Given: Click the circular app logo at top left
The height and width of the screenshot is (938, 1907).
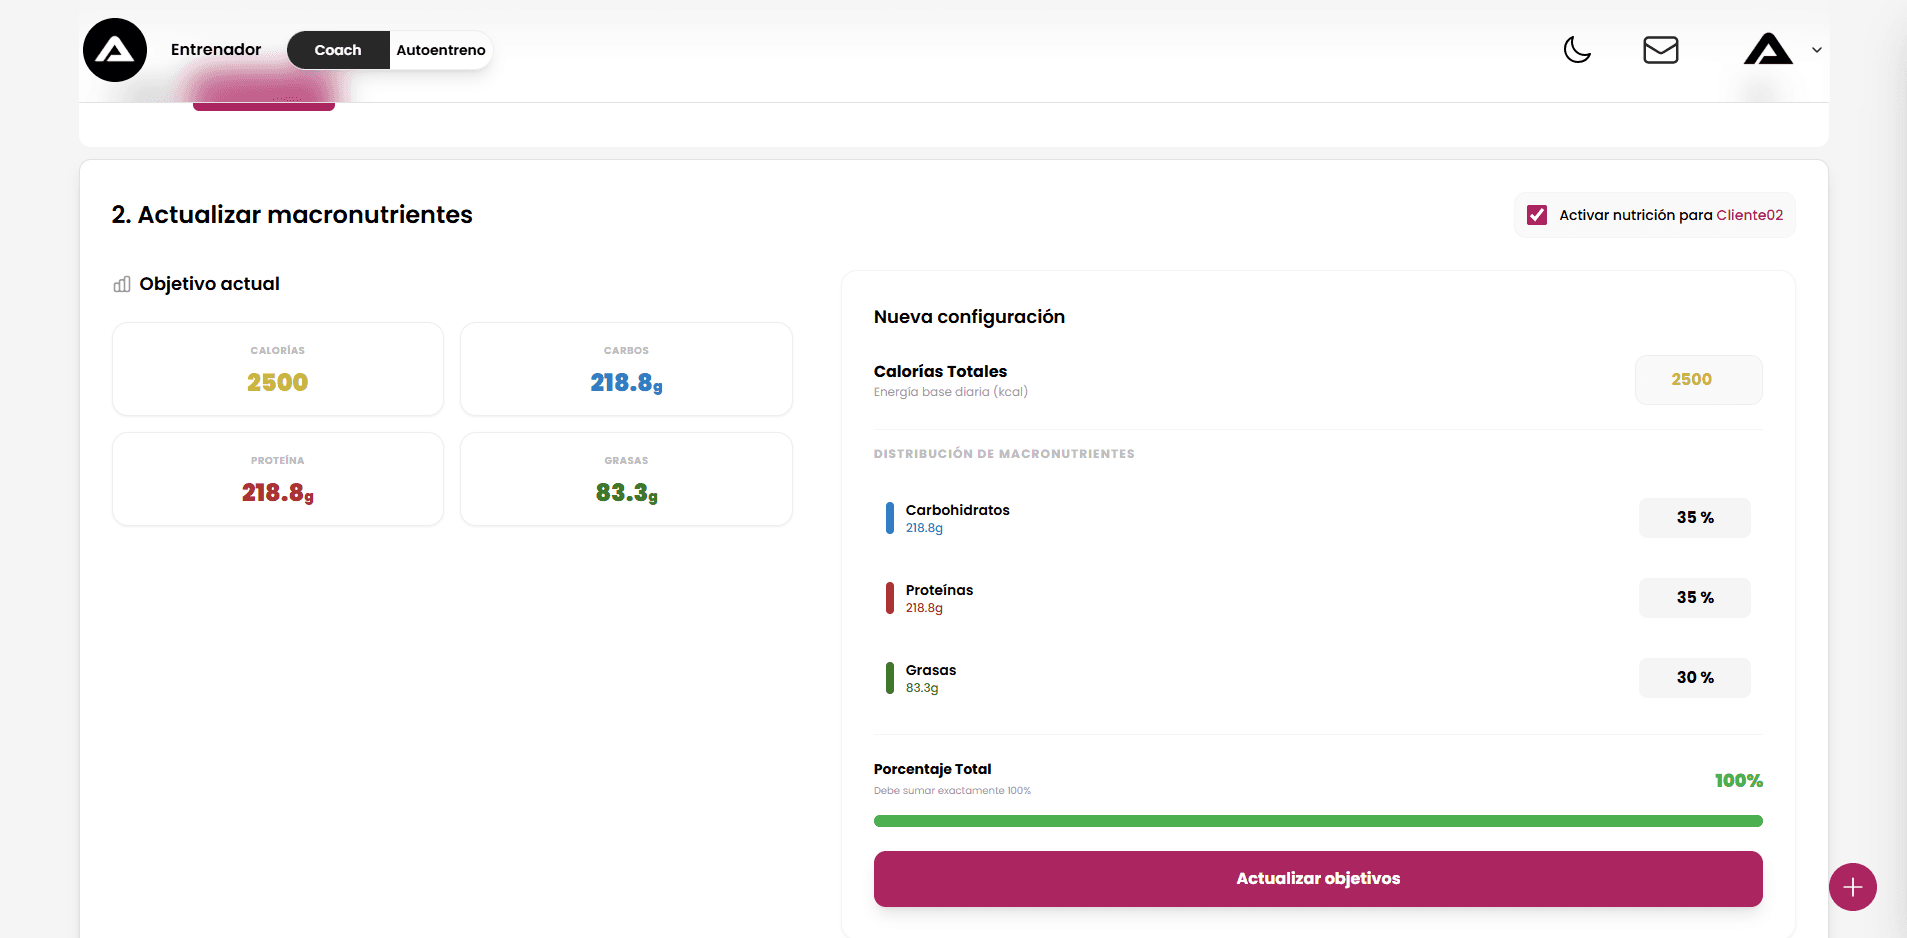Looking at the screenshot, I should tap(115, 50).
